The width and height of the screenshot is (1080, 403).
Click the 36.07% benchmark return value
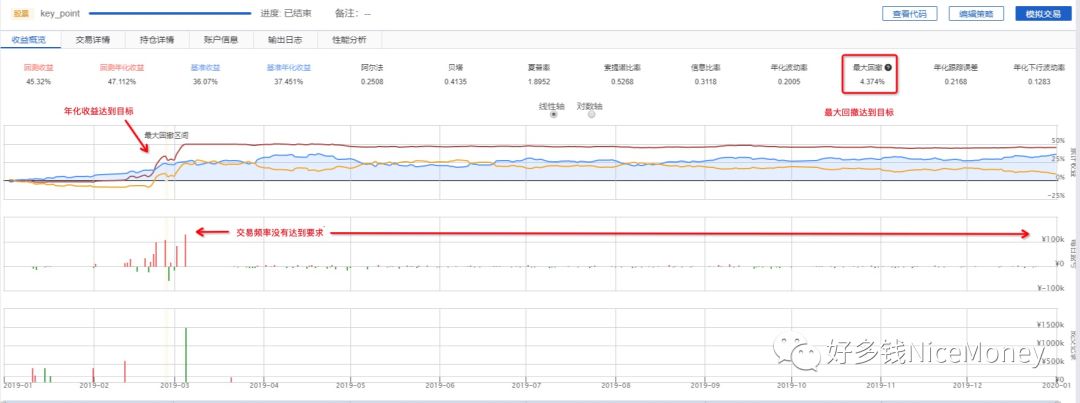(205, 81)
